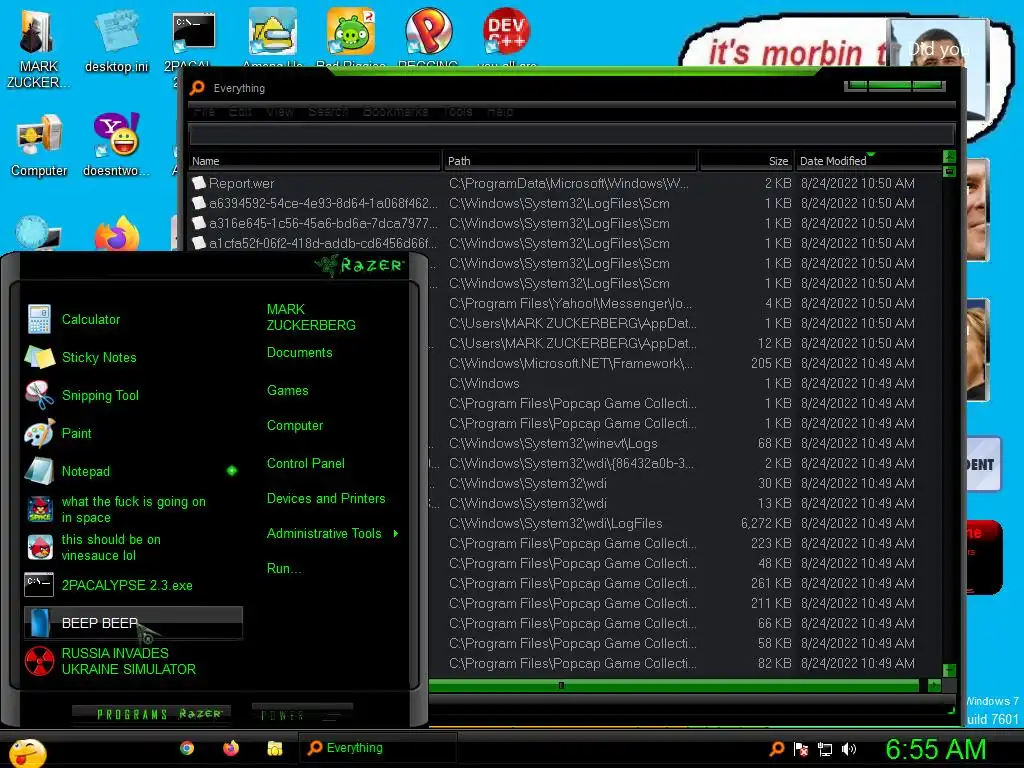1024x768 pixels.
Task: Click the volume speaker tray icon
Action: click(849, 749)
